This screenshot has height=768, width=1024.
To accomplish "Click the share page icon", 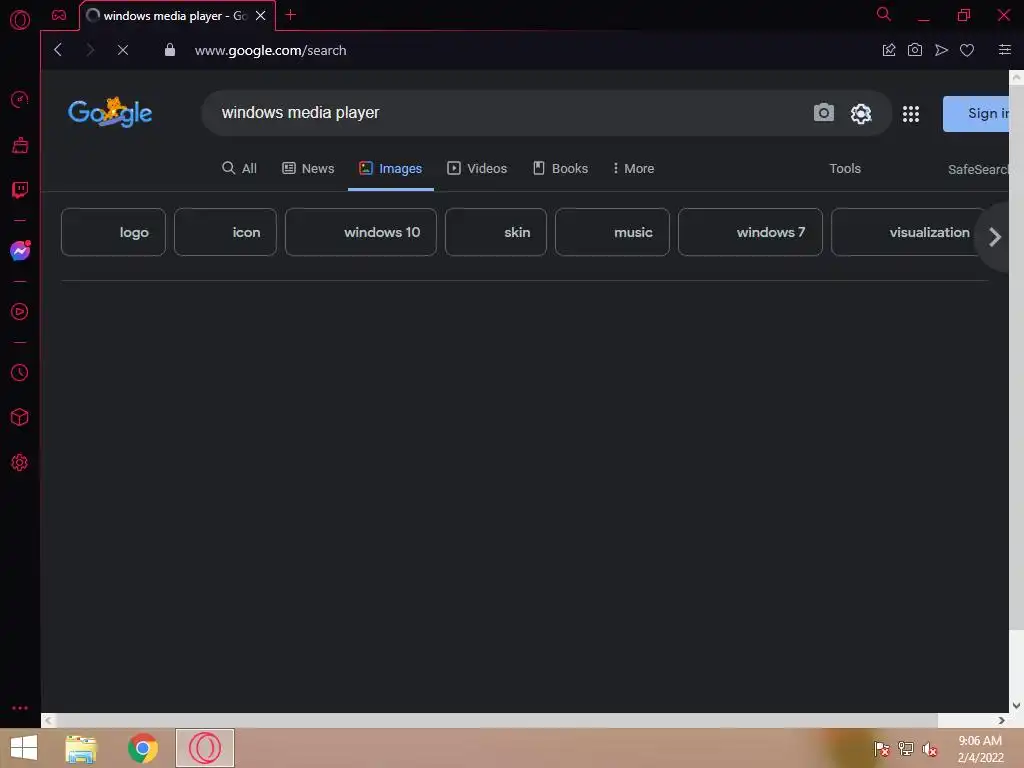I will 889,50.
